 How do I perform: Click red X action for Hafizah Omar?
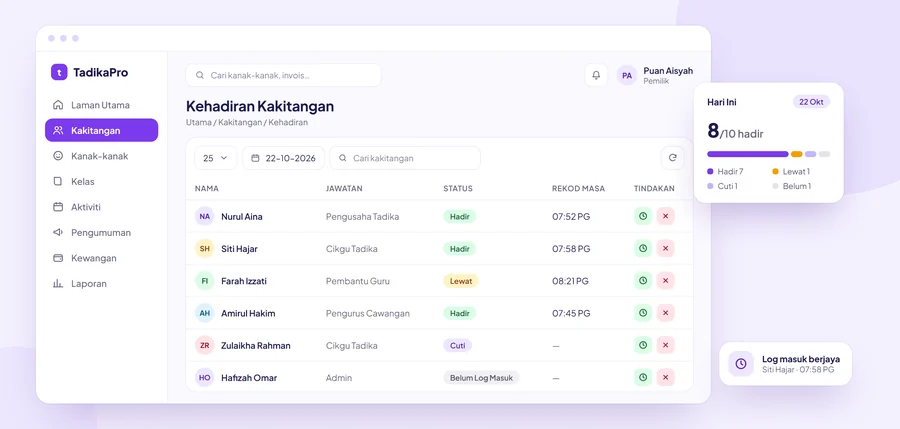pos(665,377)
